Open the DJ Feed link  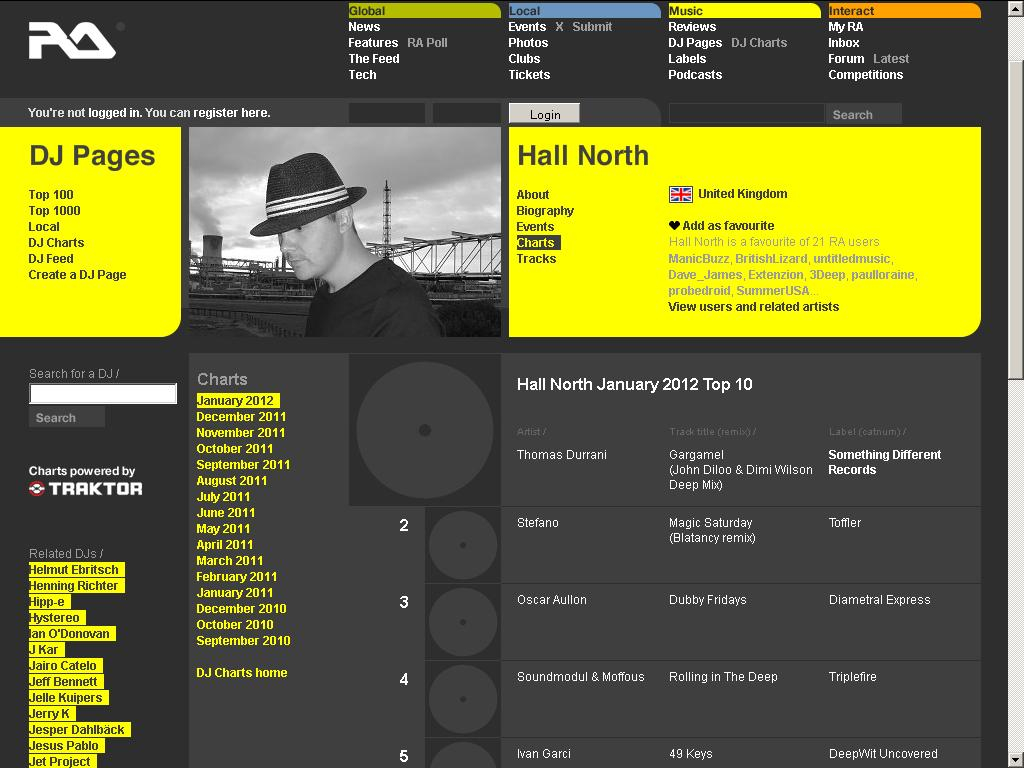pyautogui.click(x=51, y=259)
